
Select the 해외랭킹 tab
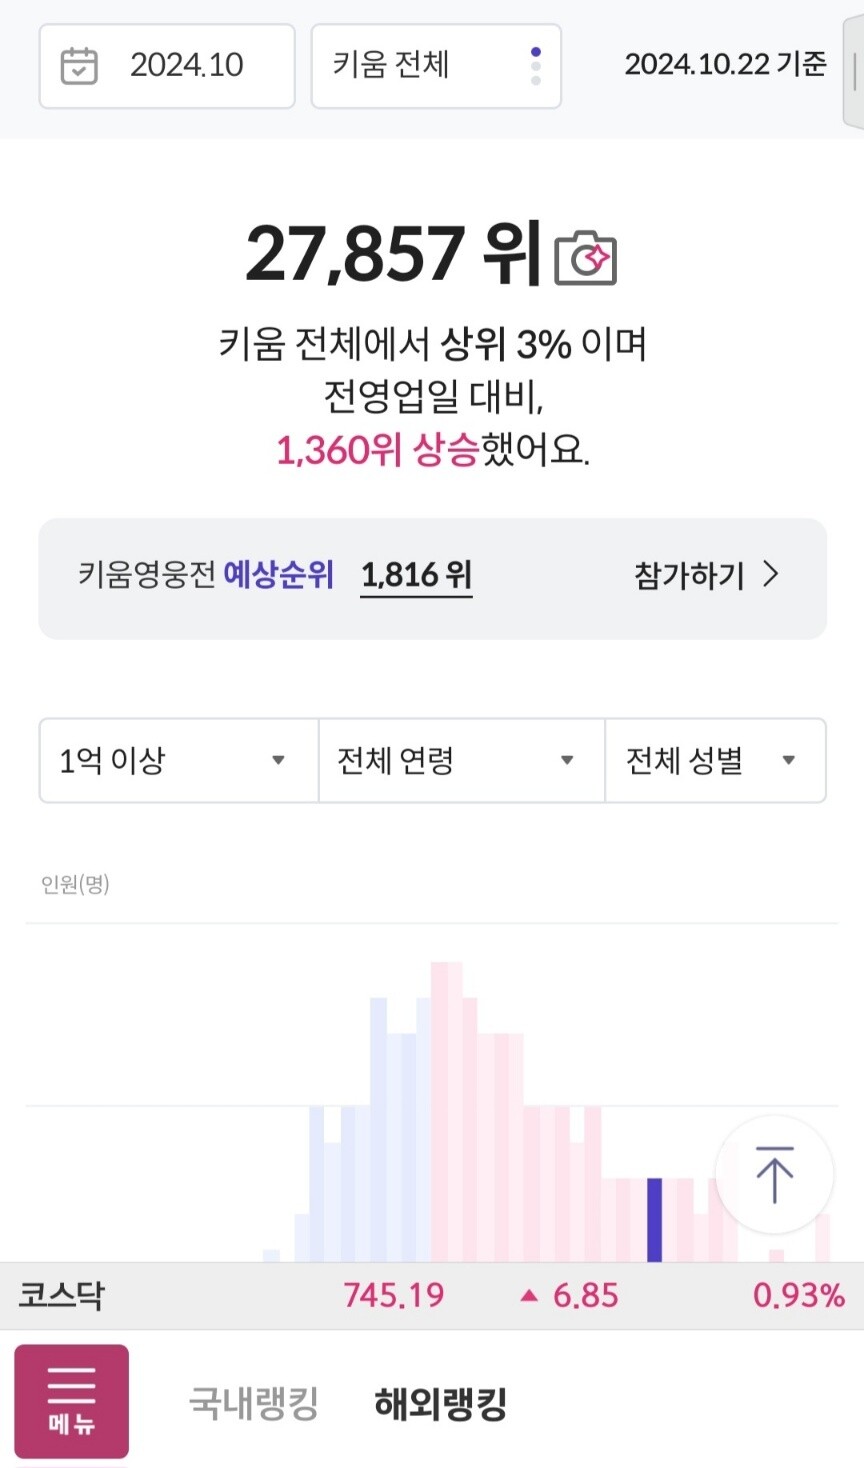point(440,1403)
